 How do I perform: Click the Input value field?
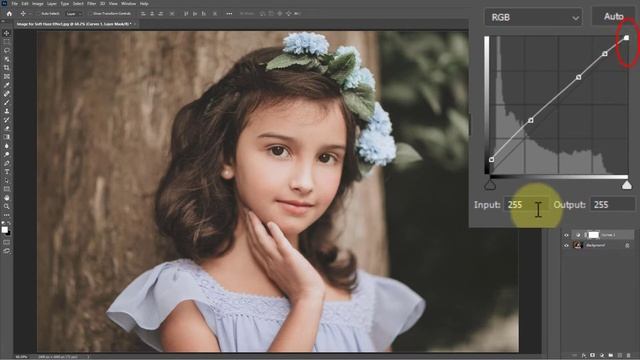point(526,204)
